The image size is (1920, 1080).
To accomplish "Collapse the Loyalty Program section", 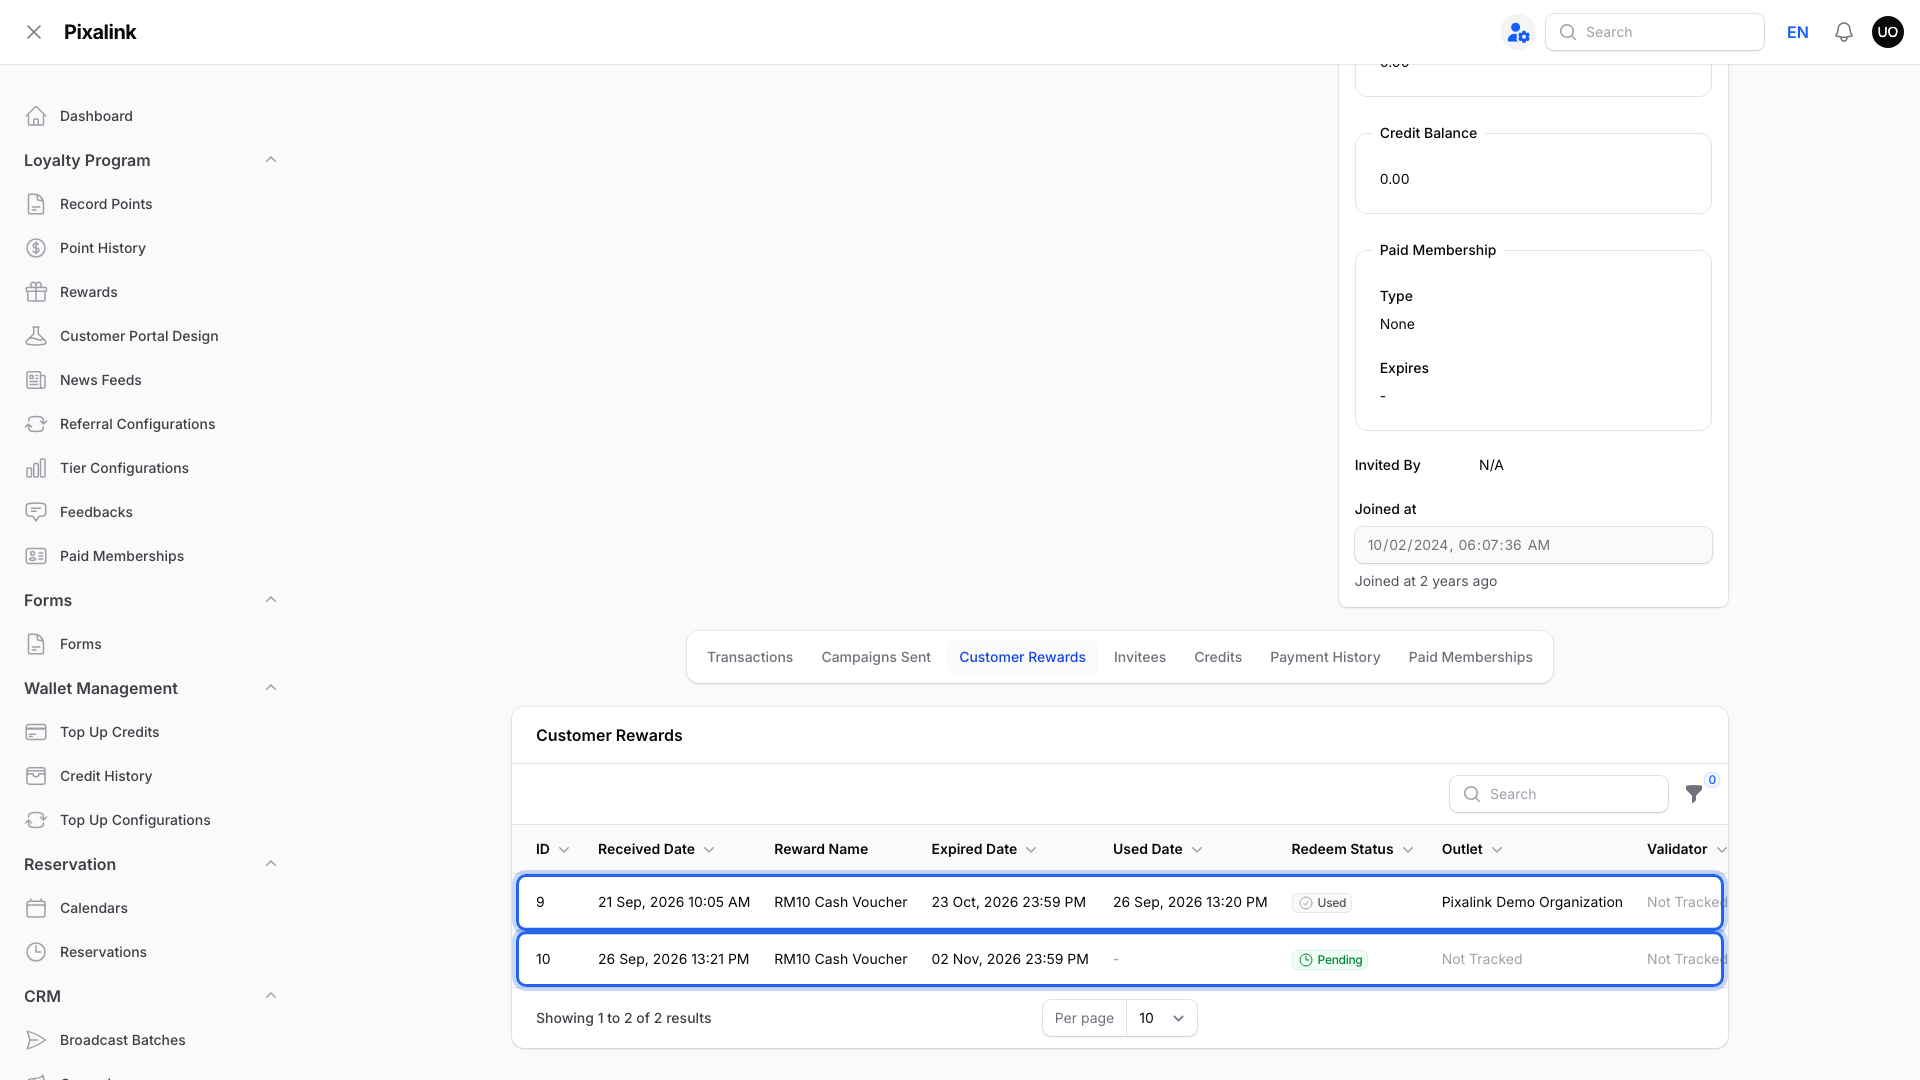I will (270, 160).
